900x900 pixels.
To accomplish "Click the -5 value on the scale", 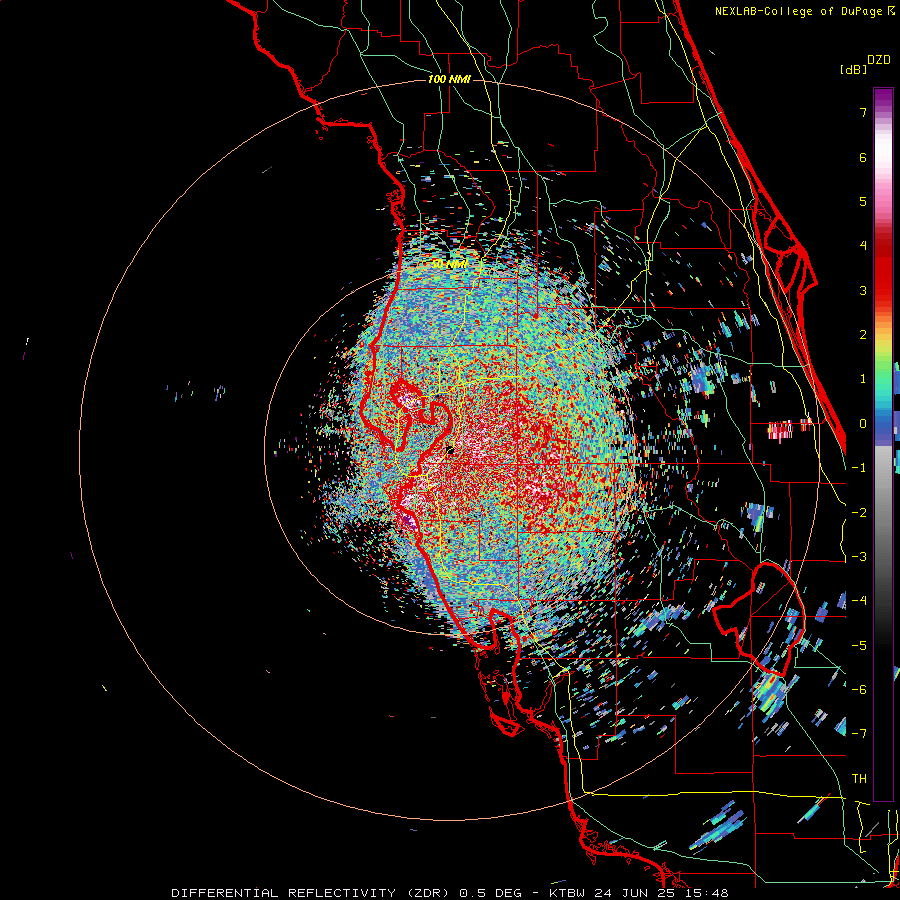I will pyautogui.click(x=859, y=646).
